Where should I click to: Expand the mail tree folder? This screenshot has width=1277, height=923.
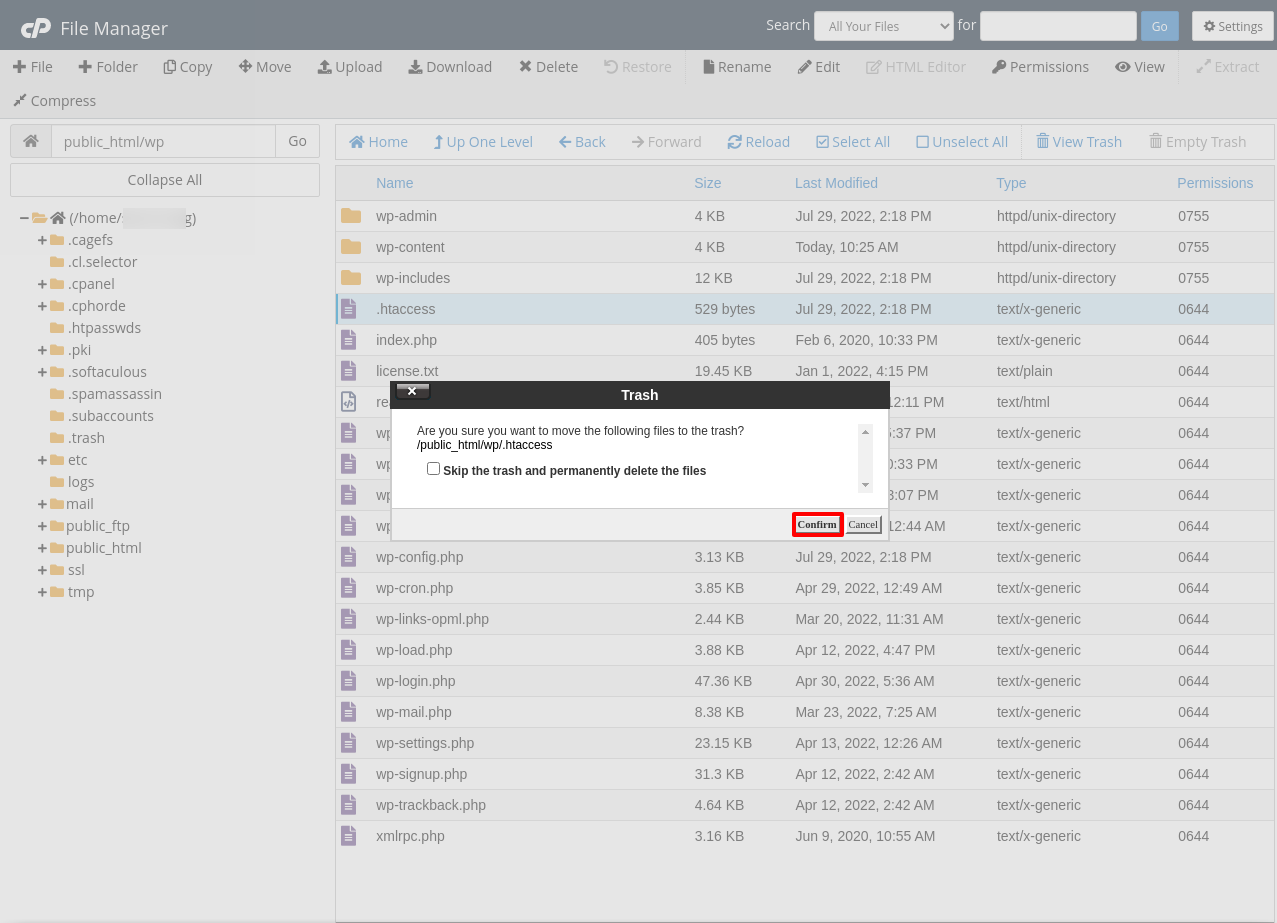42,504
